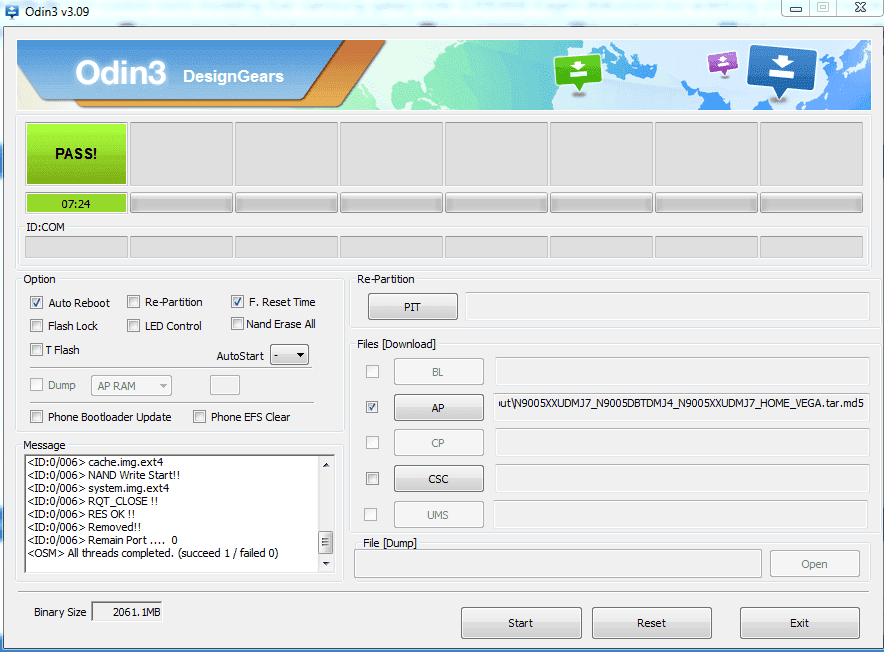This screenshot has width=884, height=652.
Task: Uncheck the Auto Reboot checkbox
Action: pos(37,303)
